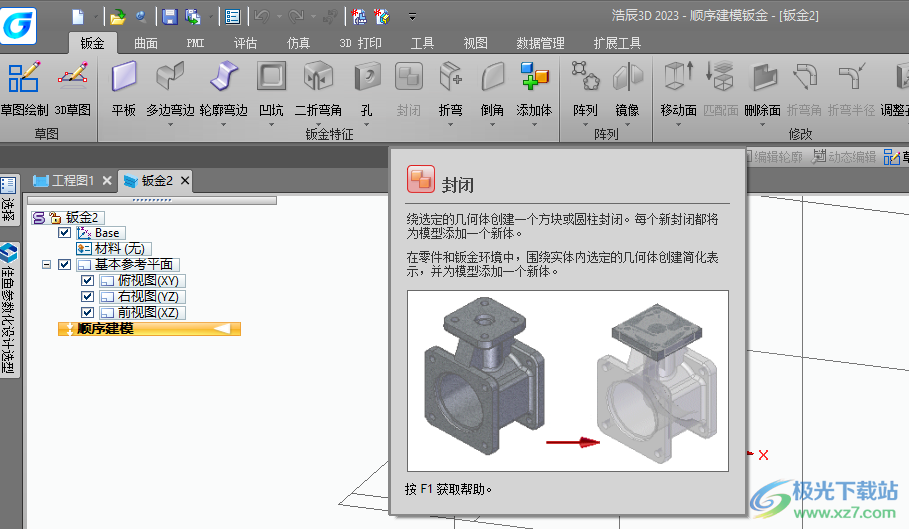Close the 工程图1 document tab
Screen dimensions: 909x529
[x=107, y=181]
